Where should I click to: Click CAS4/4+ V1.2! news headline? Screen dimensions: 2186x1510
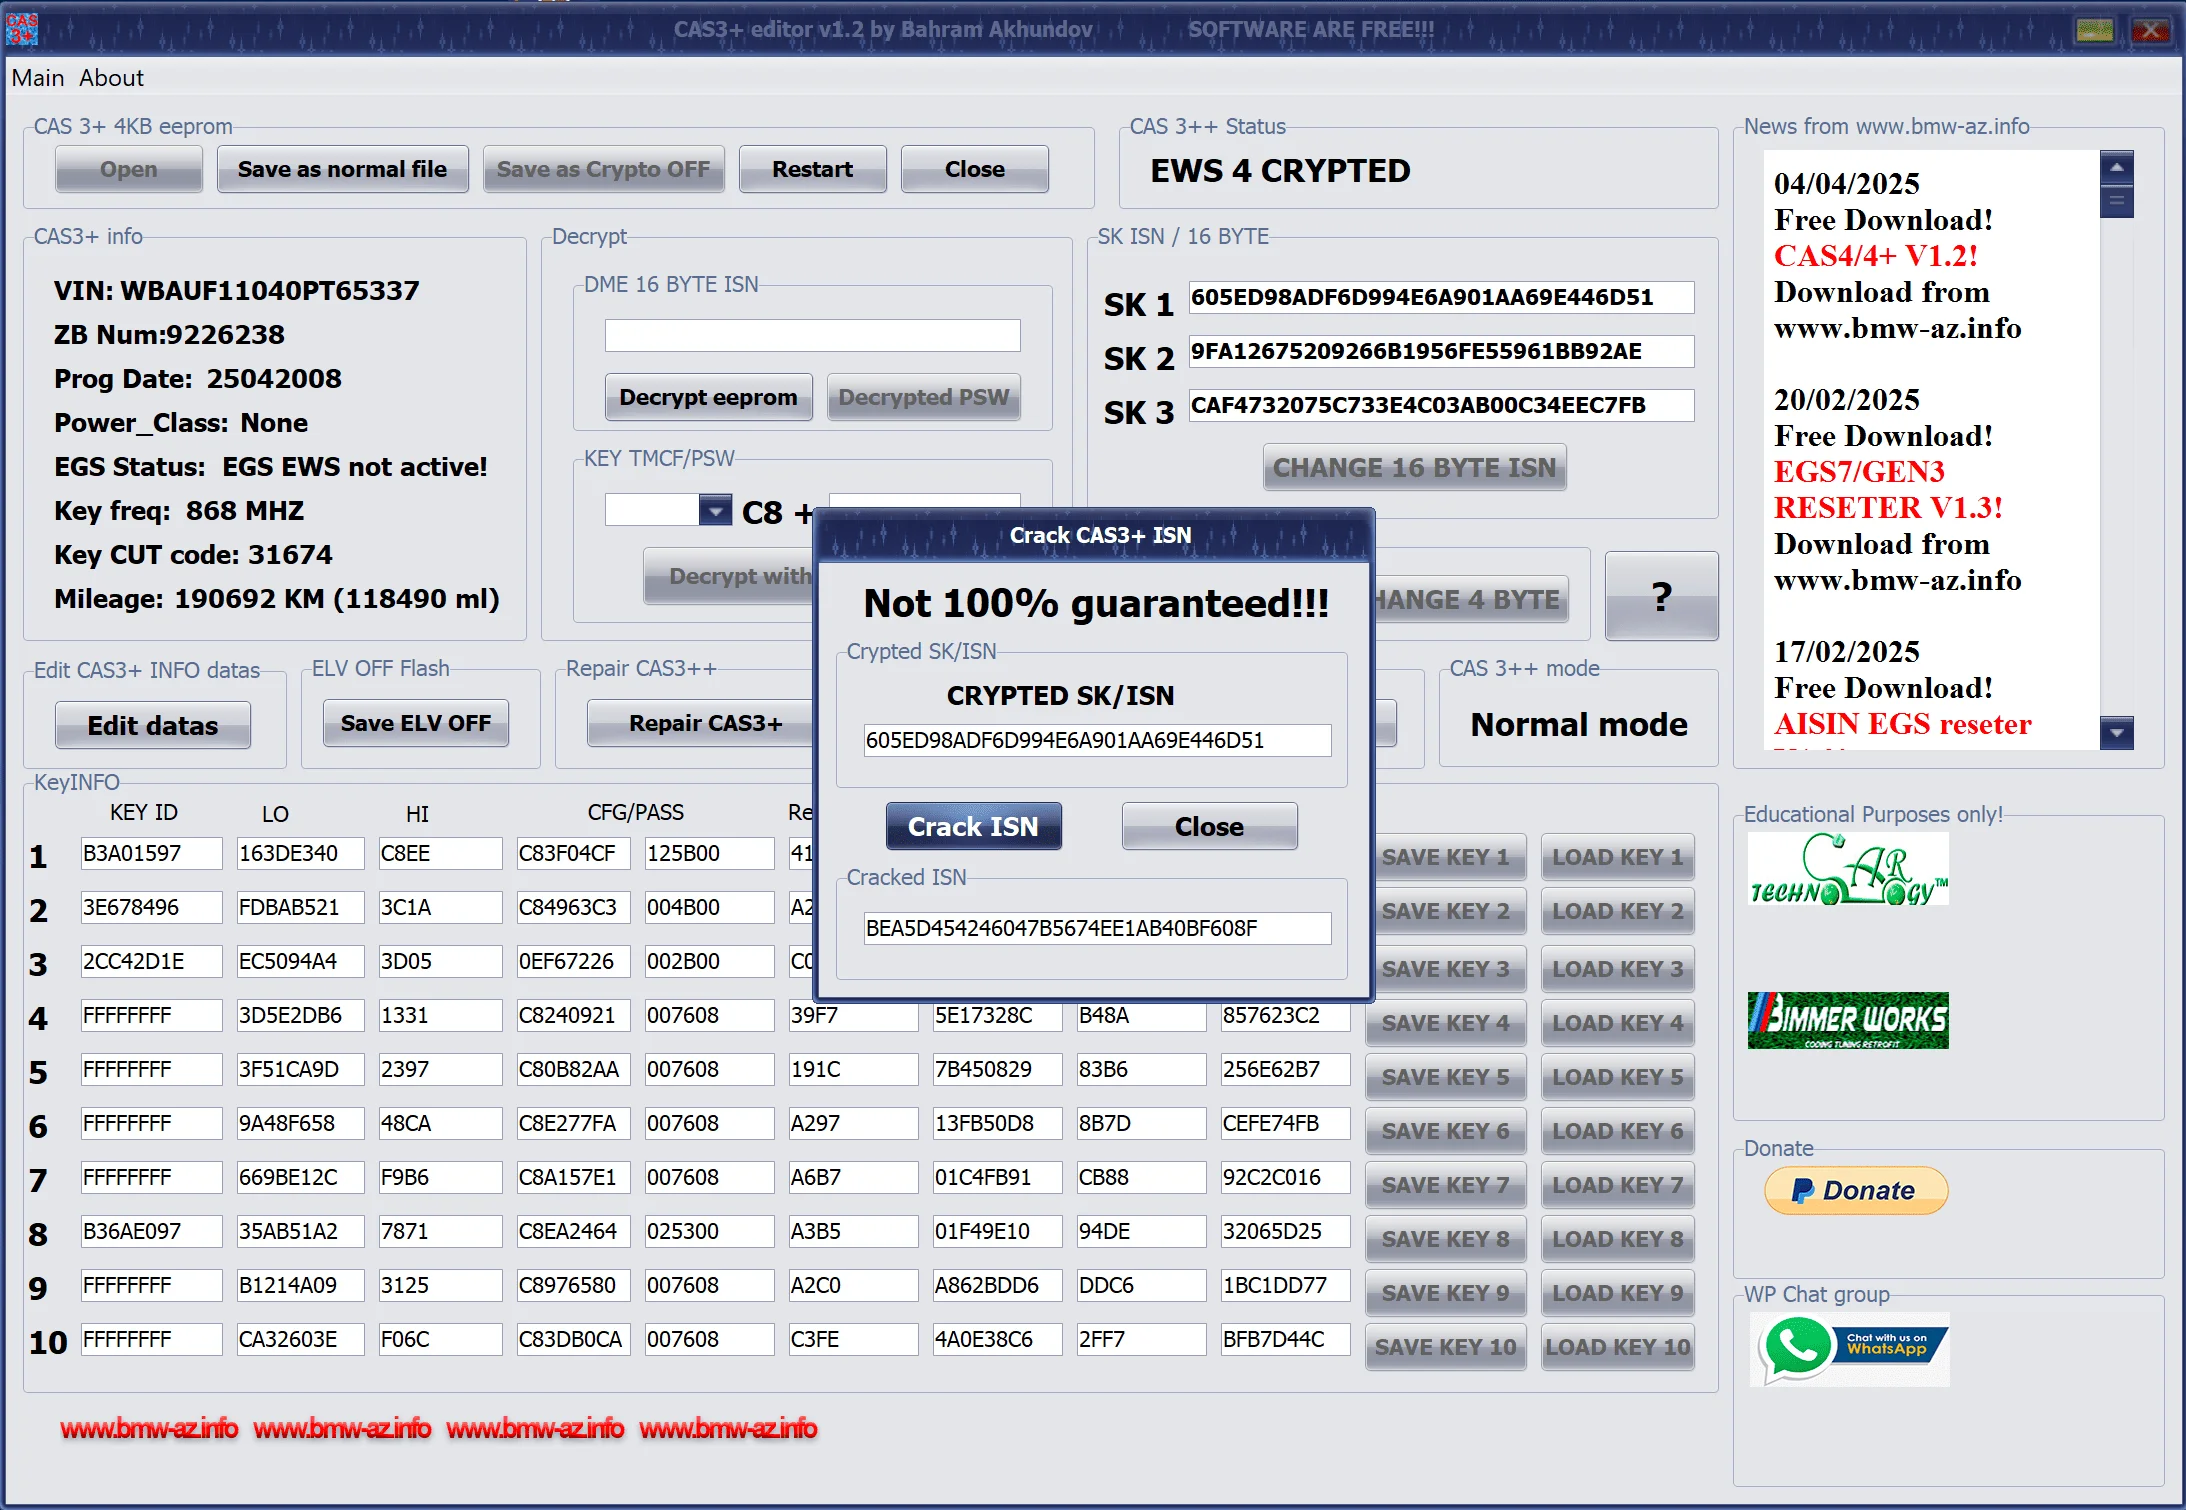click(1876, 256)
